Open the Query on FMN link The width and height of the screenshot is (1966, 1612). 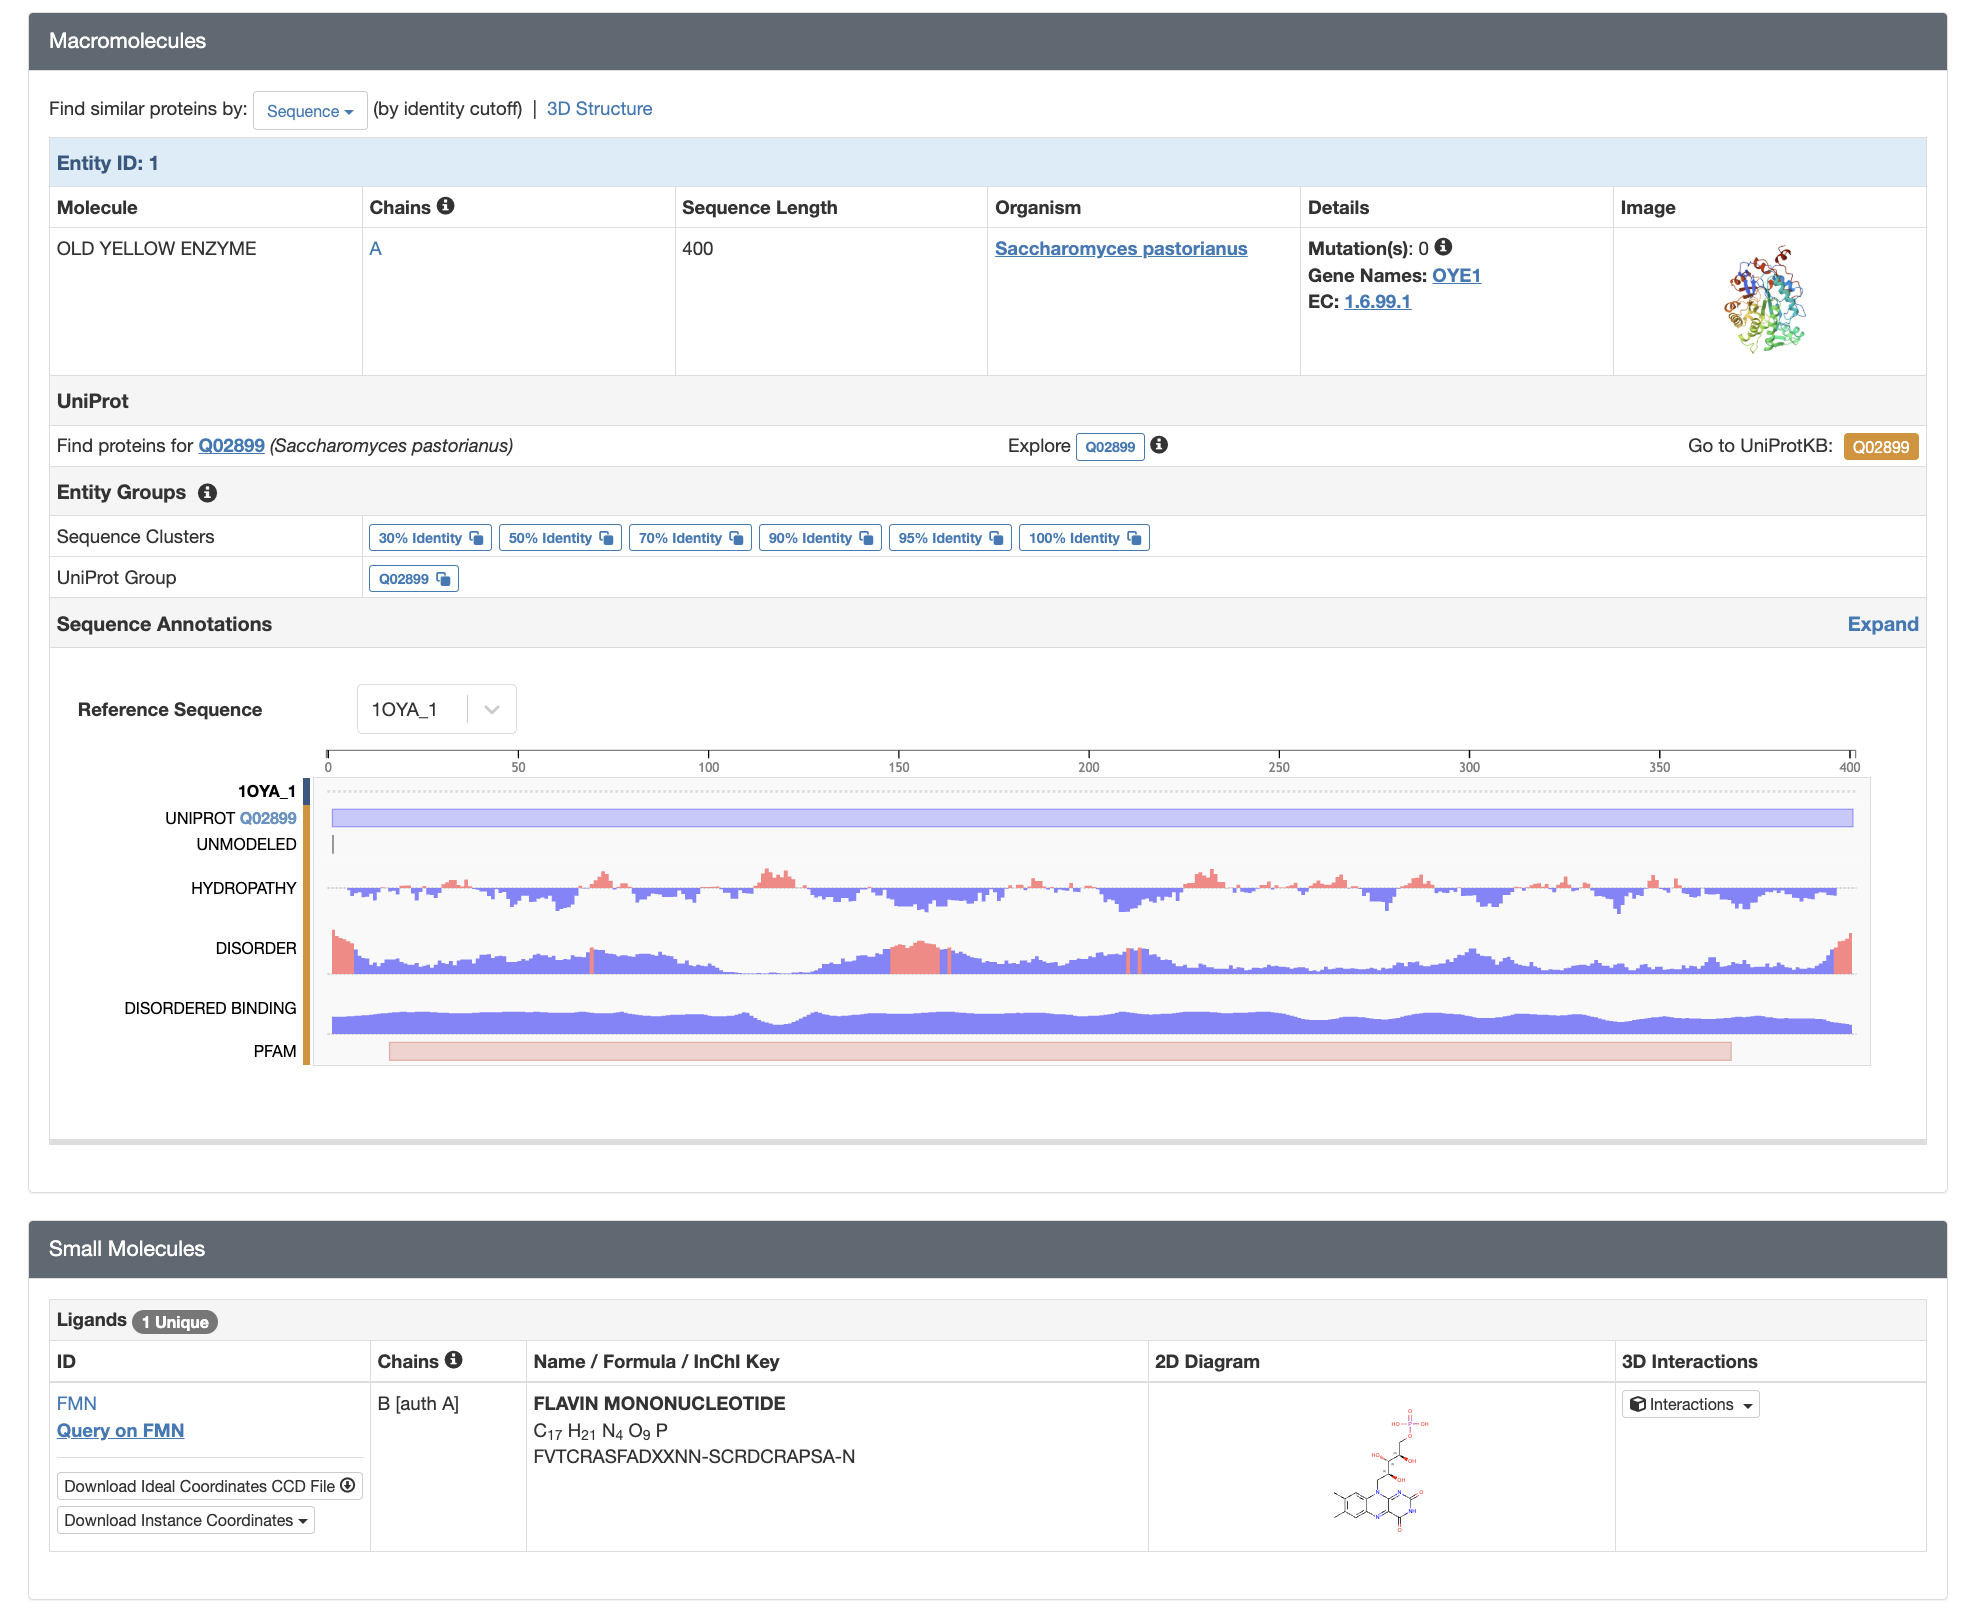pos(120,1430)
